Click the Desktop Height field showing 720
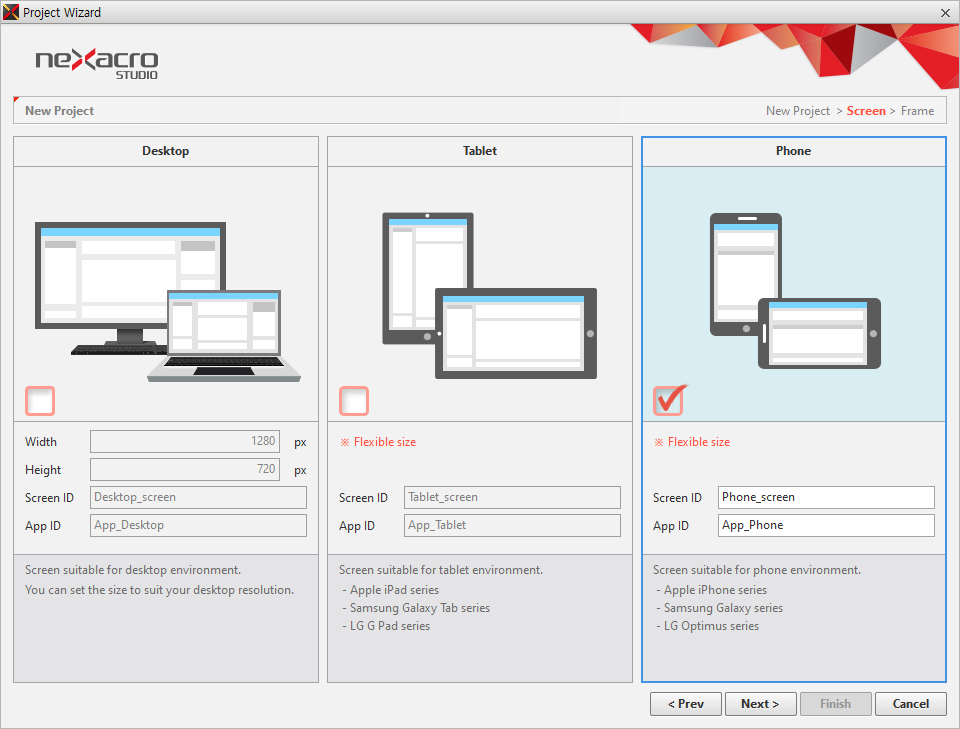Screen dimensions: 960x729 pyautogui.click(x=184, y=469)
